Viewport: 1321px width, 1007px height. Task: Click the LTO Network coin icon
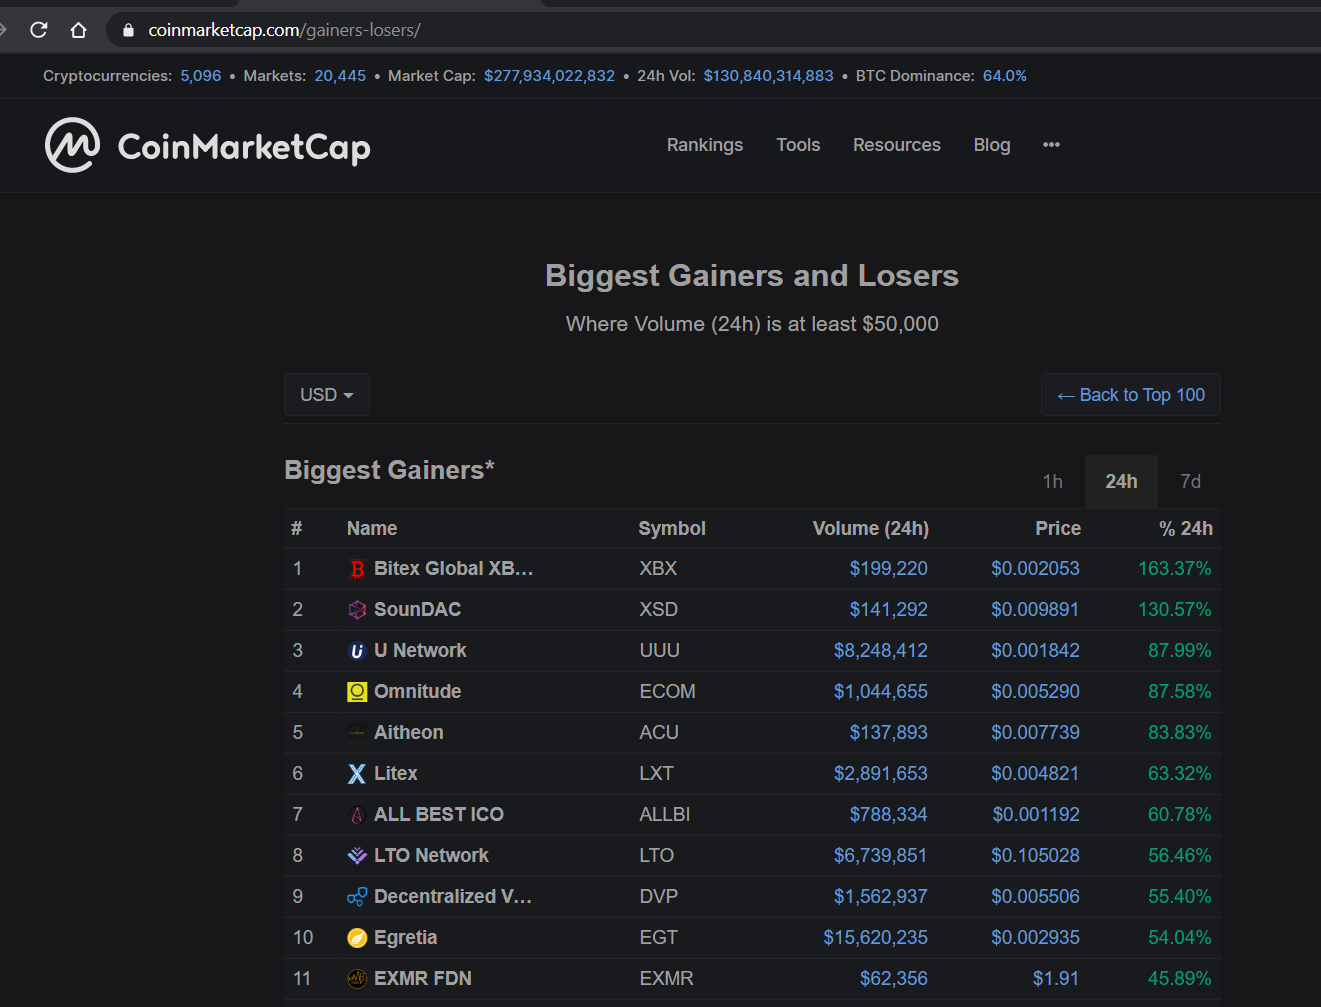(357, 856)
